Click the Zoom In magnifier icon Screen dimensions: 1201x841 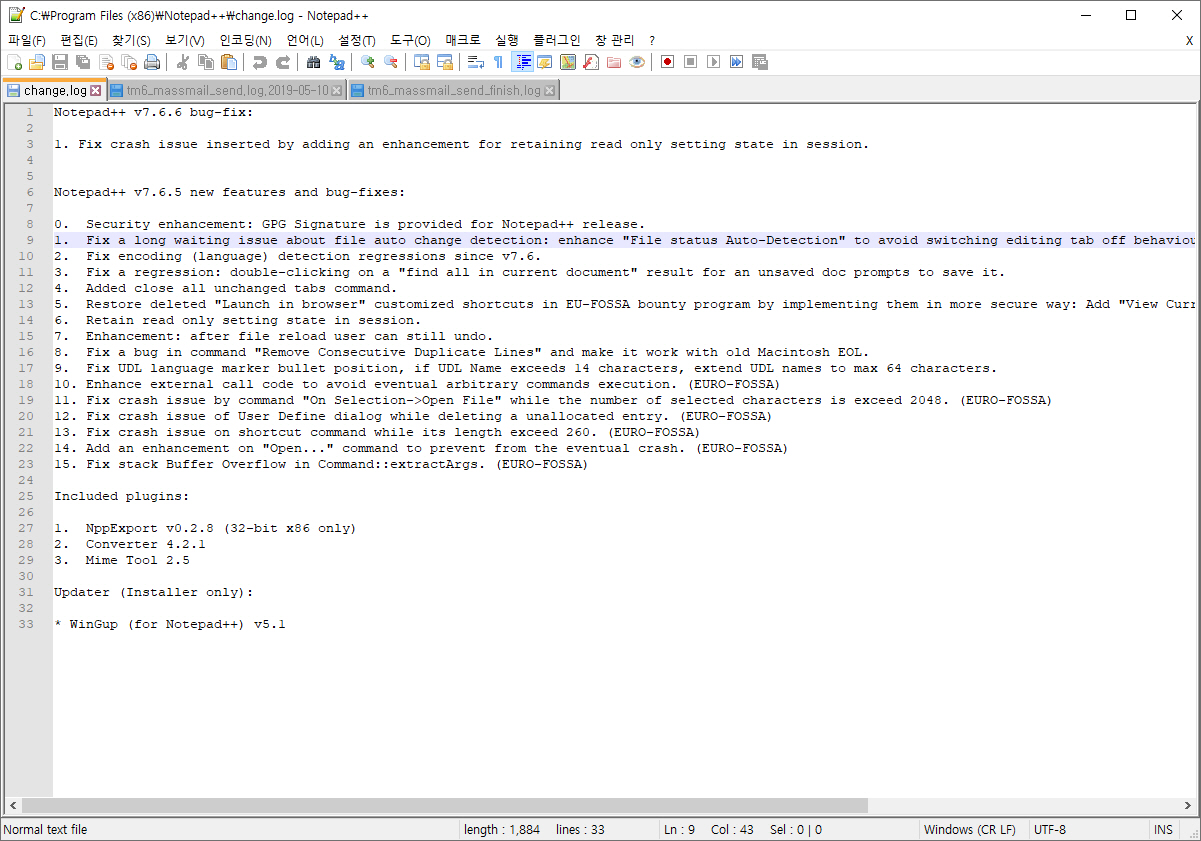pyautogui.click(x=368, y=62)
